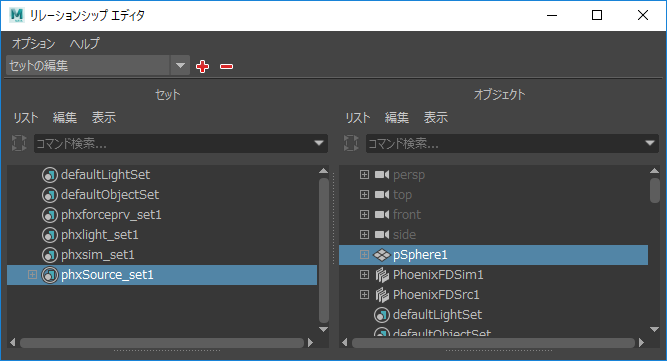This screenshot has height=361, width=667.
Task: Expand the front camera node
Action: pyautogui.click(x=364, y=214)
